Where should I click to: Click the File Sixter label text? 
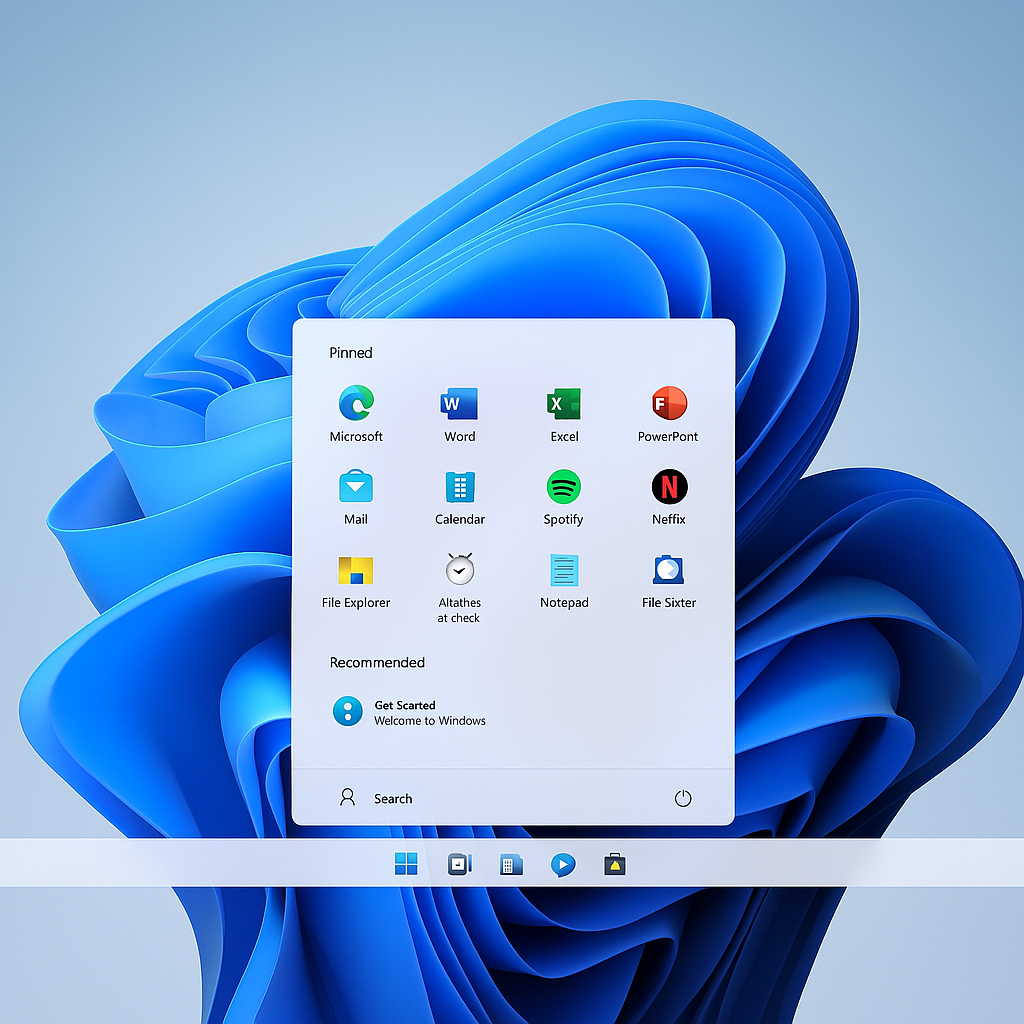[x=669, y=603]
